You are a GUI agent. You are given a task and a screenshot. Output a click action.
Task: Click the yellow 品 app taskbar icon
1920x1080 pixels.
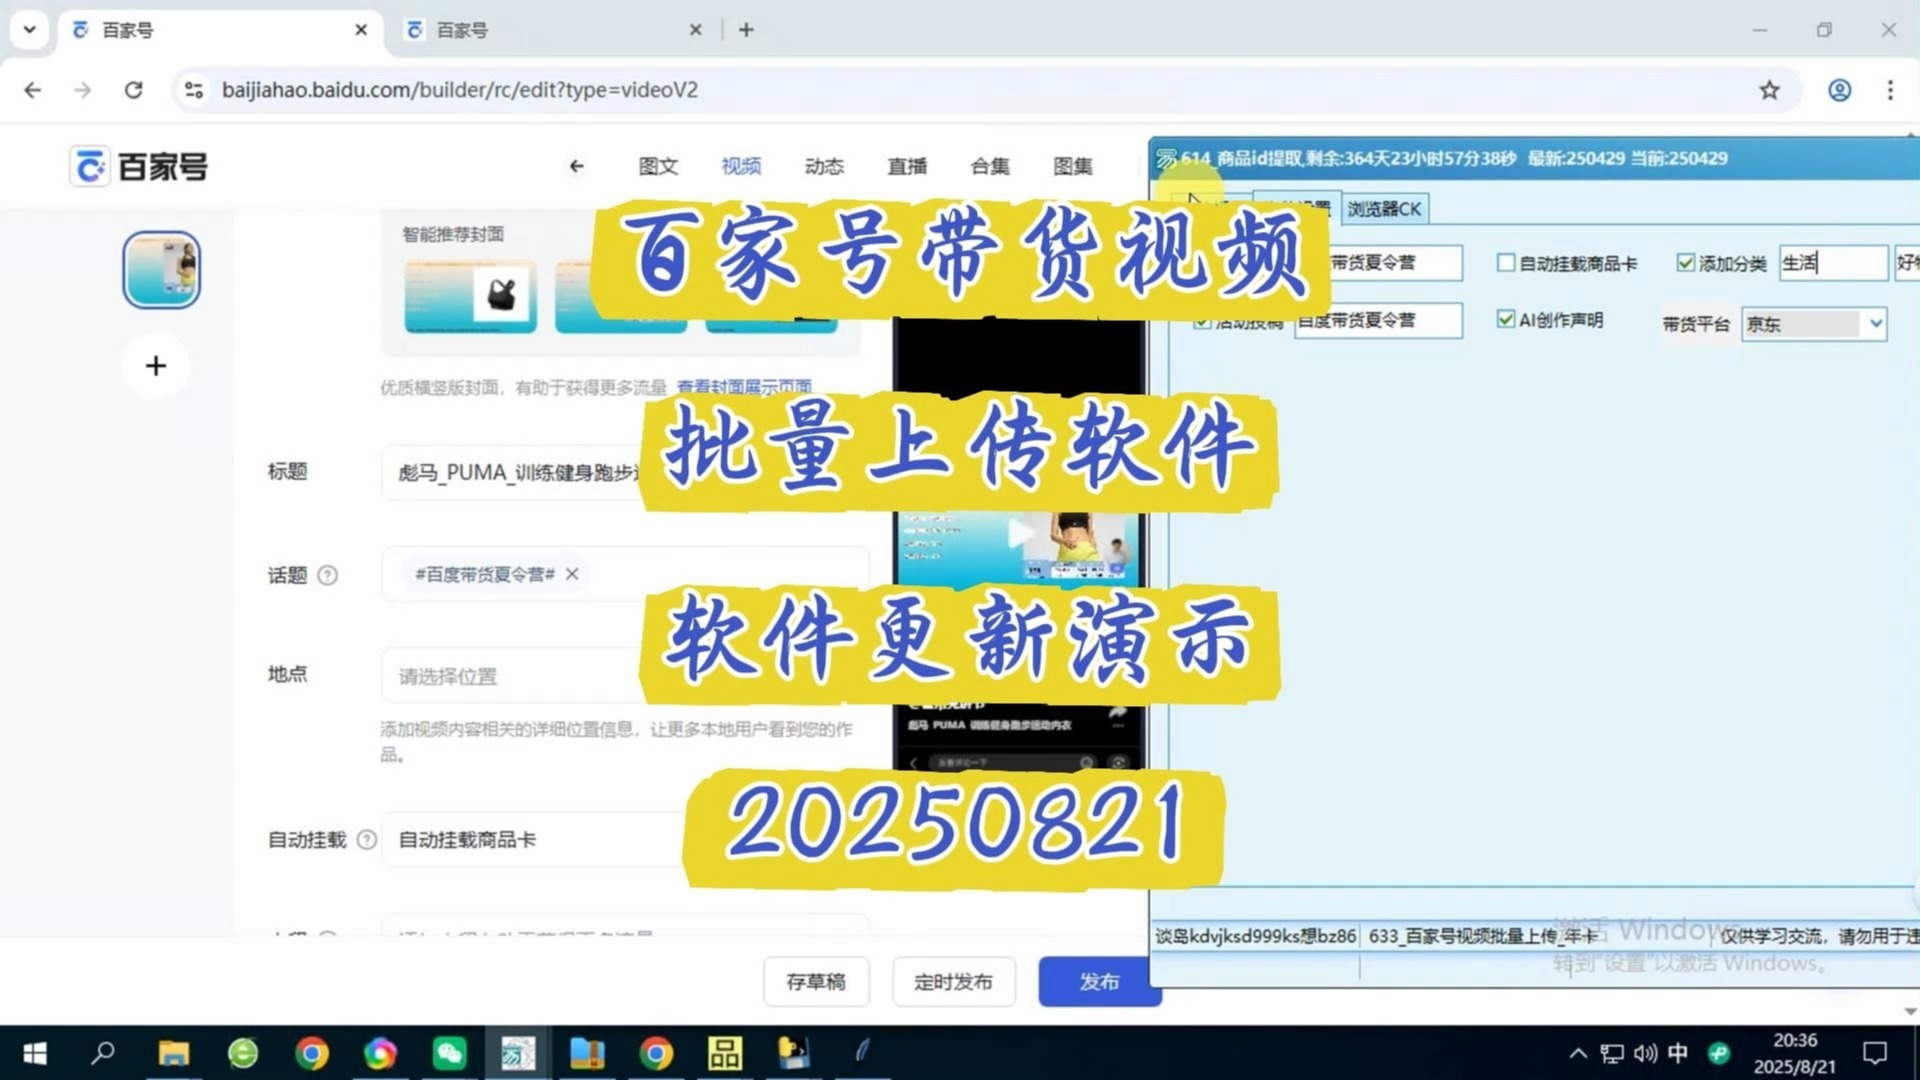click(x=724, y=1053)
